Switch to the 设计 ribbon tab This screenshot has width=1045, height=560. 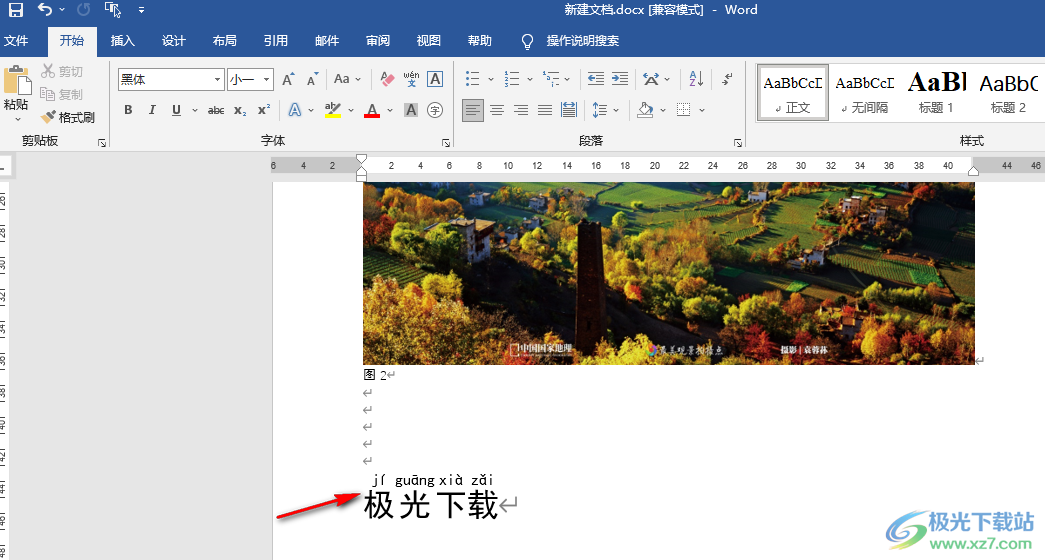click(x=173, y=41)
